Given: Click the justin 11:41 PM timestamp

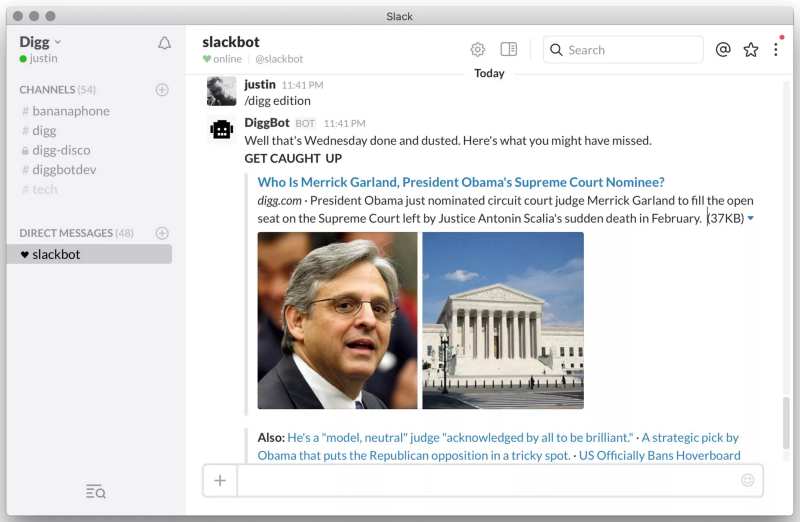Looking at the screenshot, I should point(302,85).
